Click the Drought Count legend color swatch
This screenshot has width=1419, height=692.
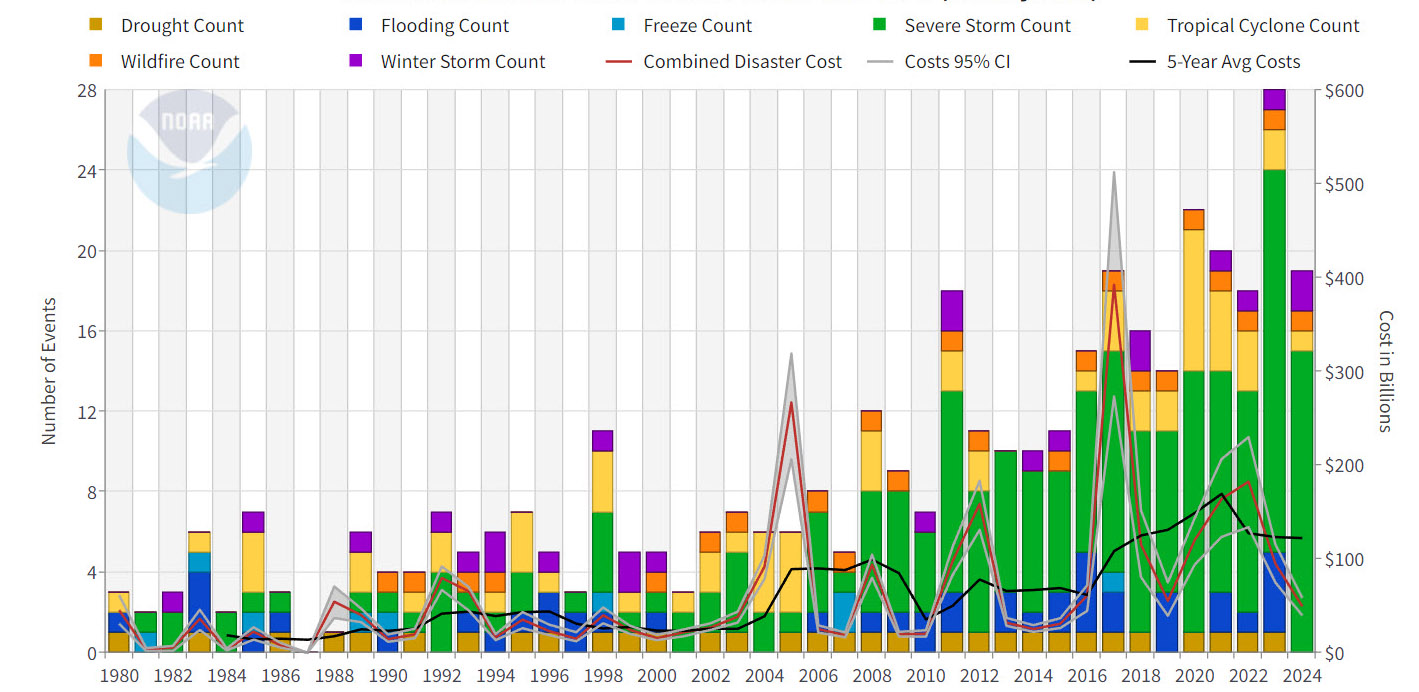(x=95, y=26)
